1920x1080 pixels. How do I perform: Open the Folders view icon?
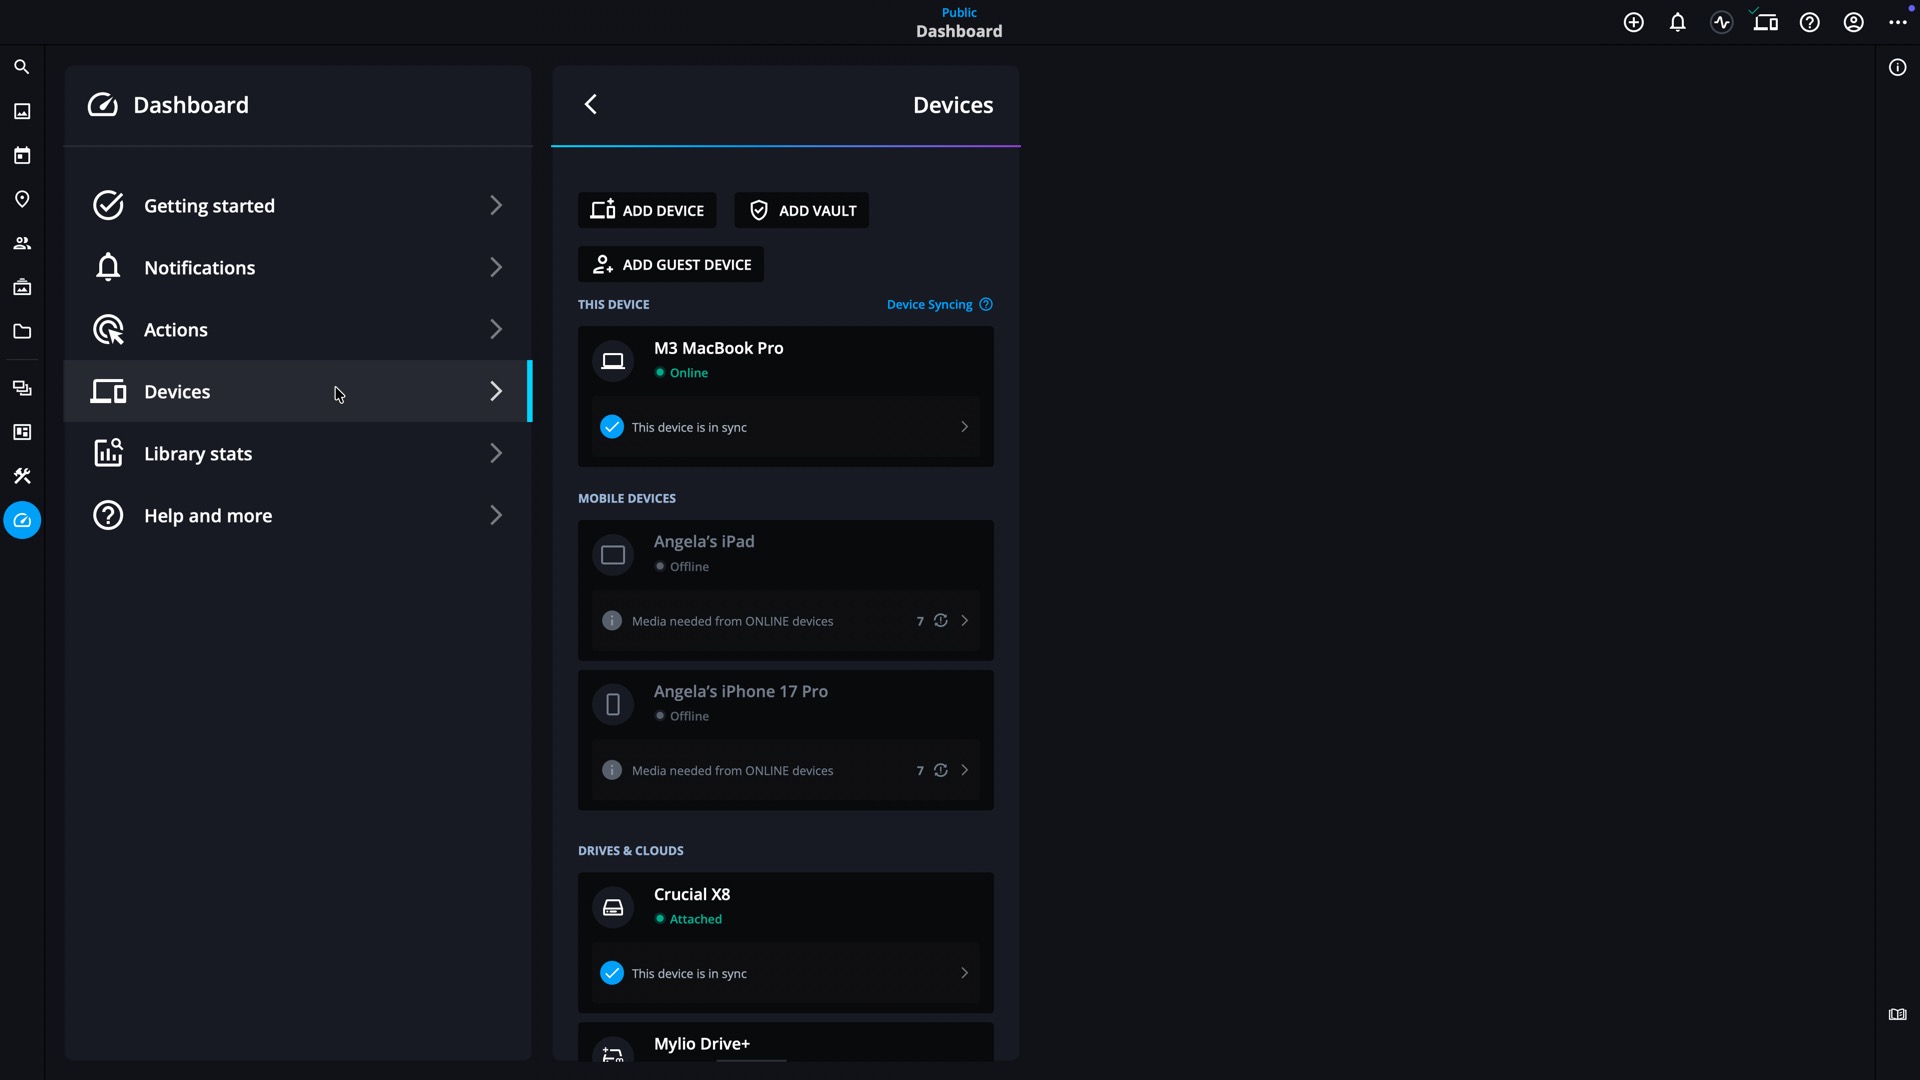click(22, 331)
